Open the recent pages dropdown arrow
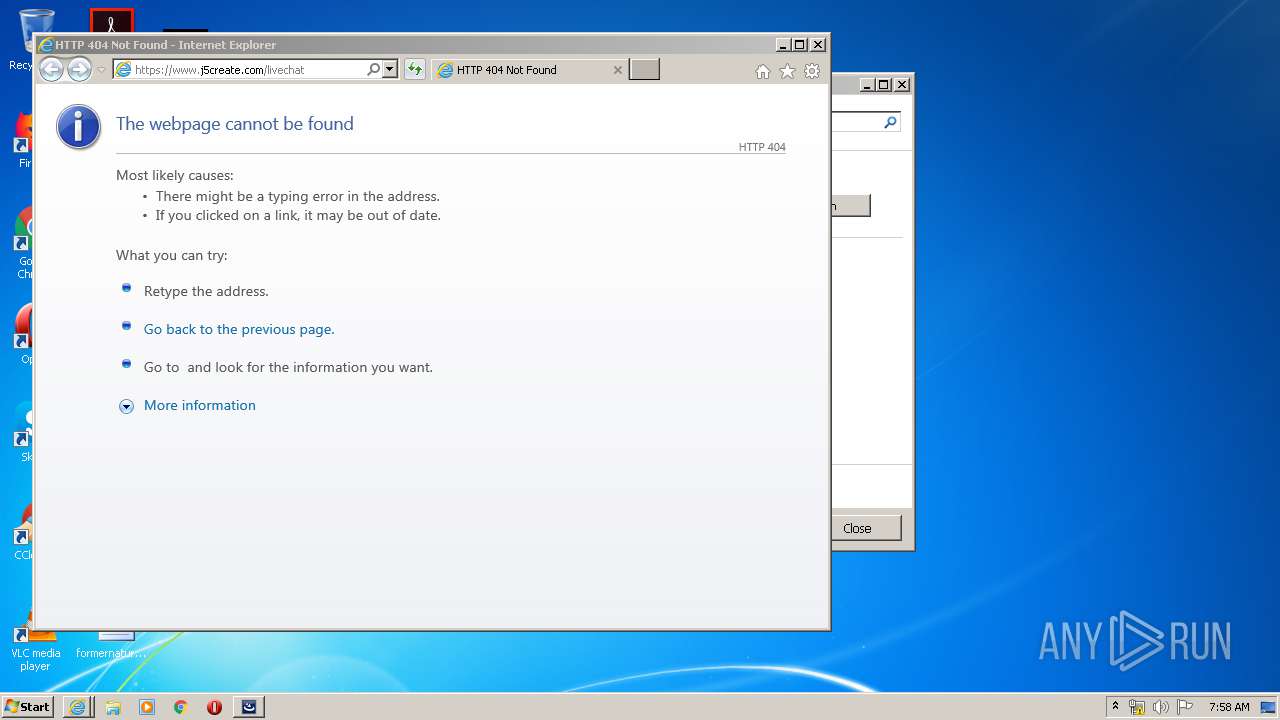 [x=101, y=70]
